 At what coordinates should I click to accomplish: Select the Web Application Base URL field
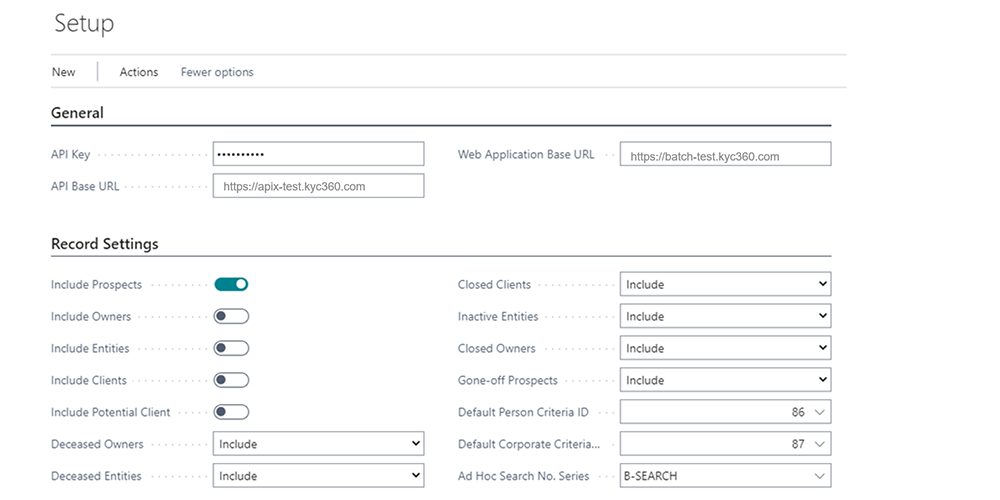pyautogui.click(x=725, y=156)
